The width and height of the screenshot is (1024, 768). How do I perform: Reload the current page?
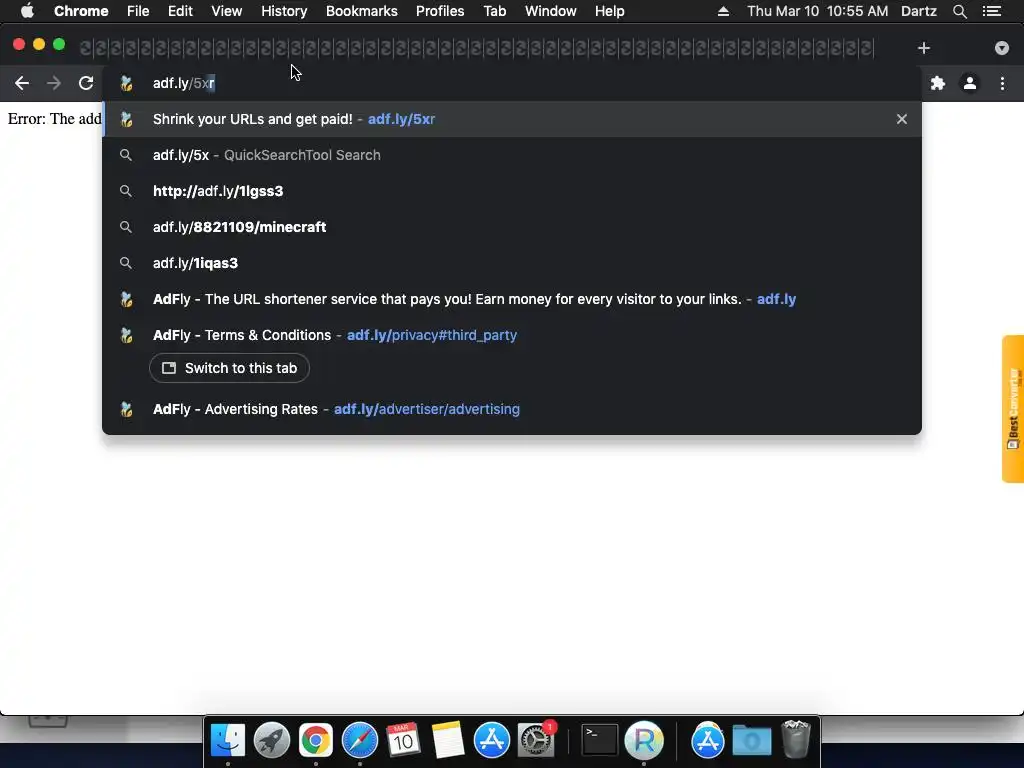86,83
